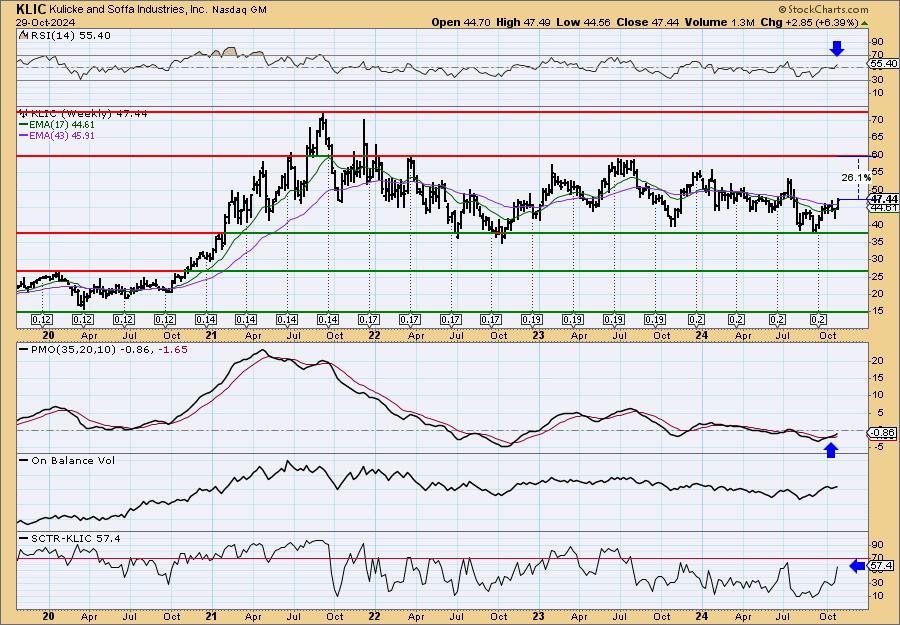Click the 90 level on RSI axis
Image resolution: width=900 pixels, height=625 pixels.
pyautogui.click(x=878, y=42)
